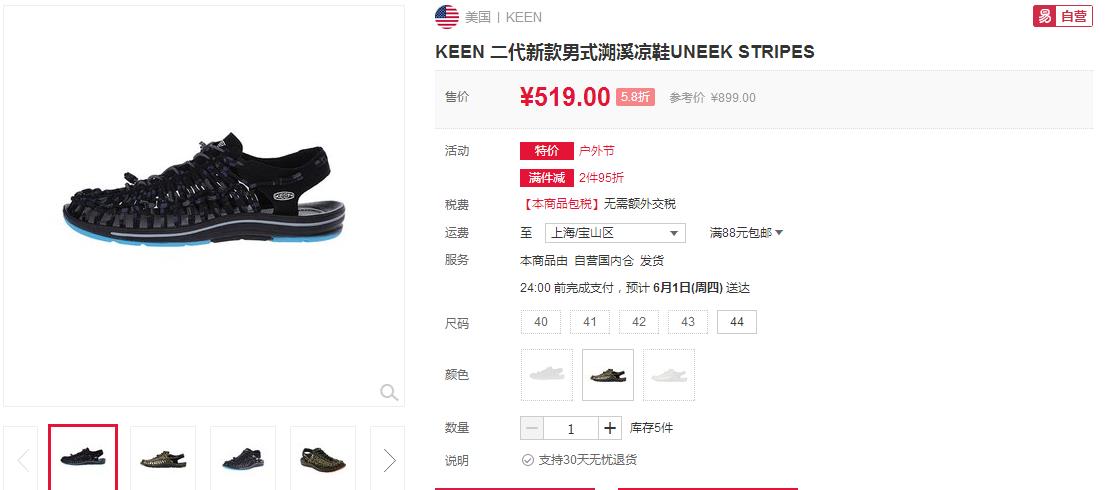Click the 30-day return checkmark icon

click(527, 460)
